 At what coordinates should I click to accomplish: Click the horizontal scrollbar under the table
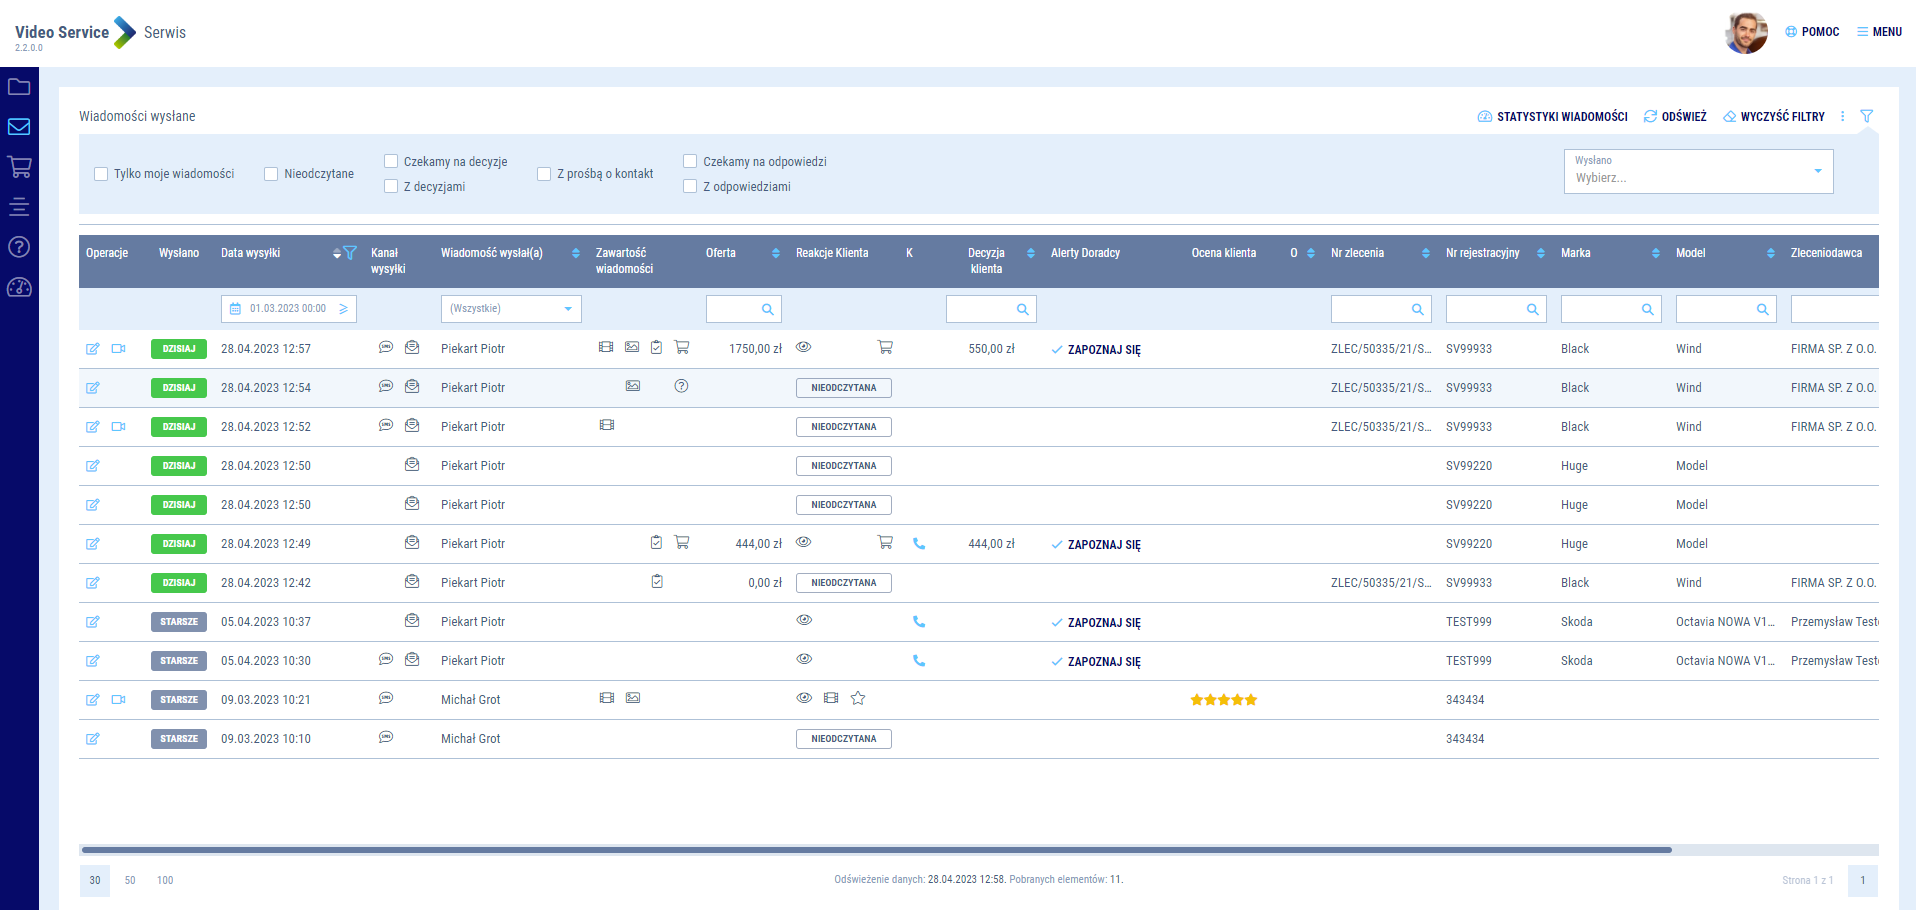pos(876,850)
